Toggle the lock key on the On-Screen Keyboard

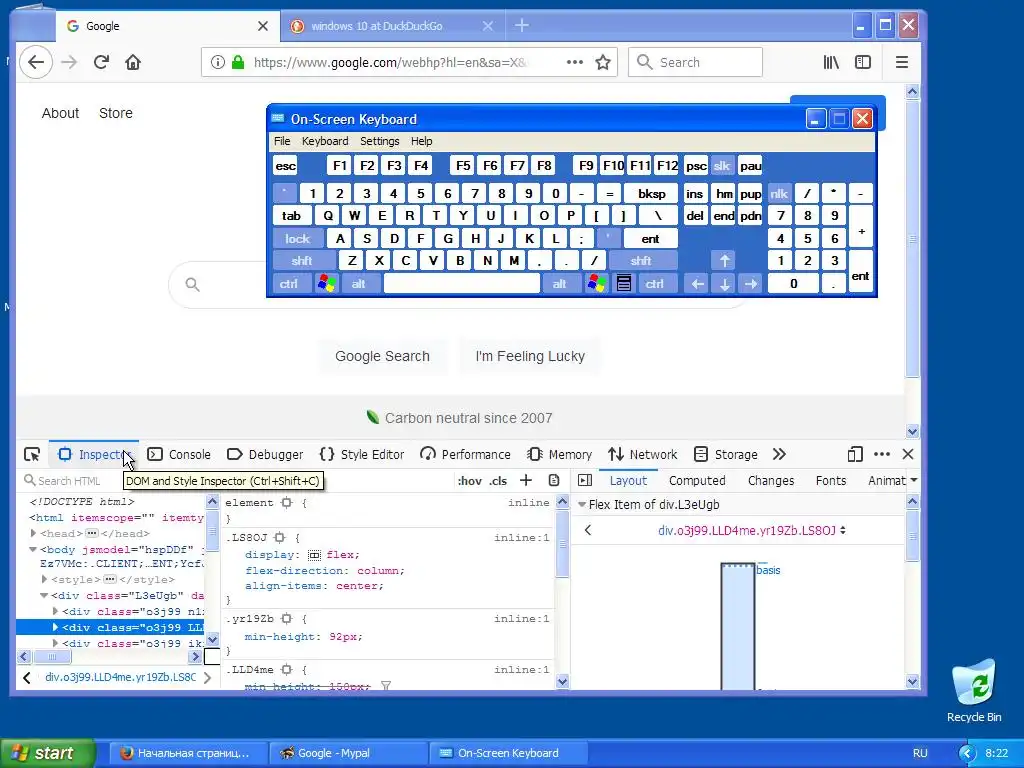coord(297,238)
